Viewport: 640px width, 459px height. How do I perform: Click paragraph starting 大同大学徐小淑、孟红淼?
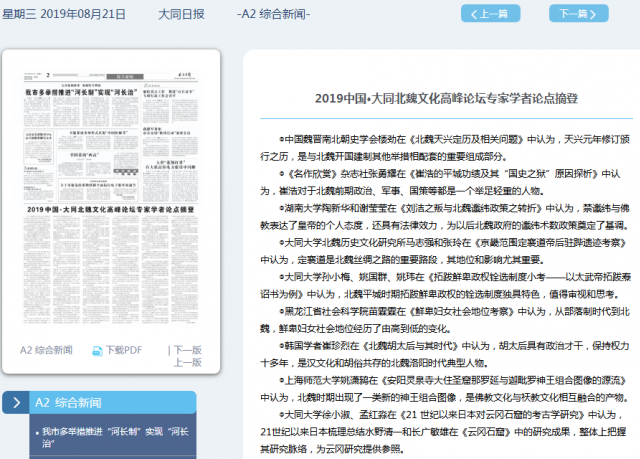click(443, 432)
